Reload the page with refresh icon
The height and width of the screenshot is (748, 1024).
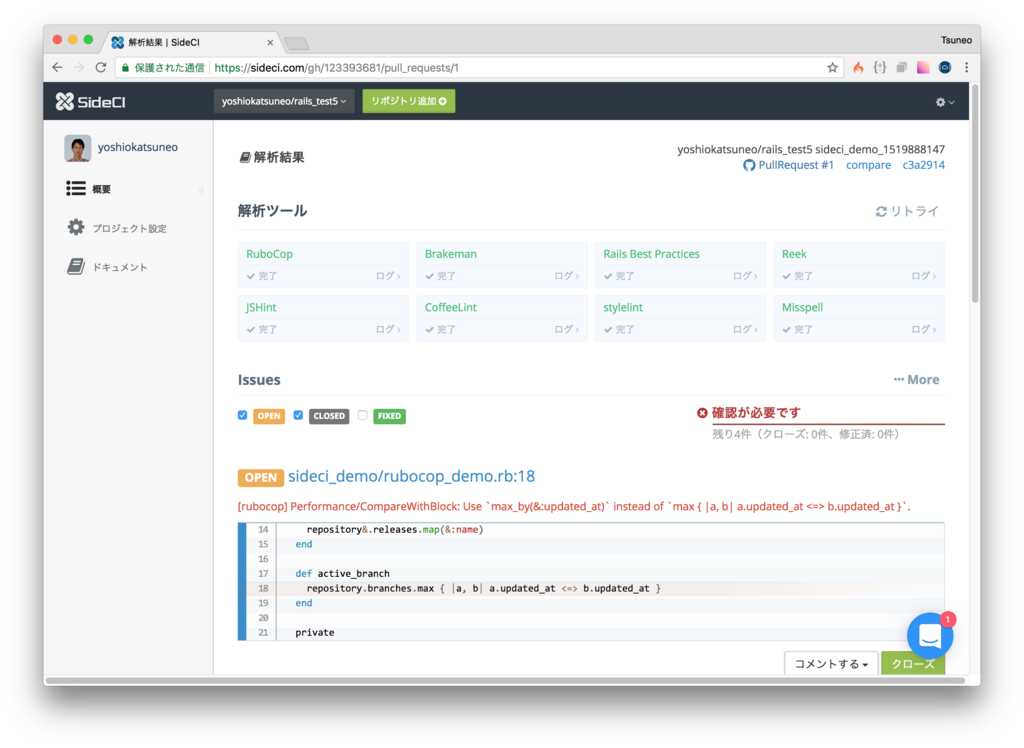coord(101,67)
